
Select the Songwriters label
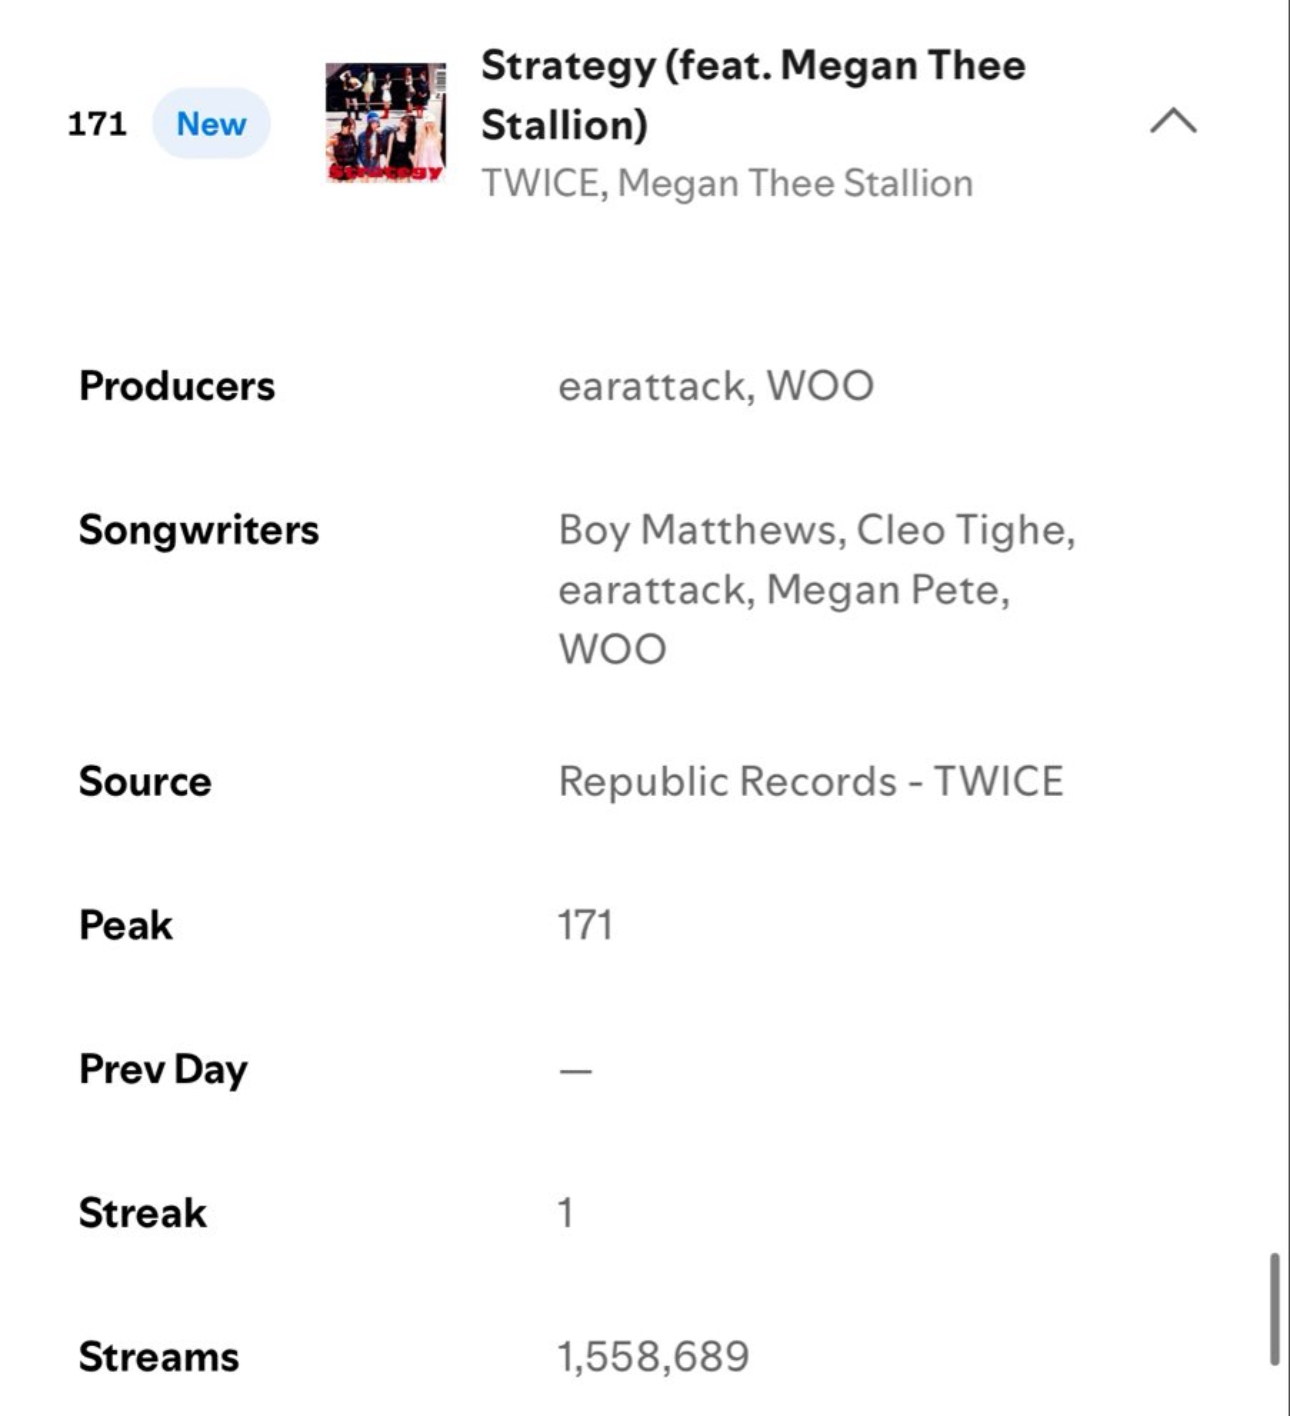click(x=199, y=530)
